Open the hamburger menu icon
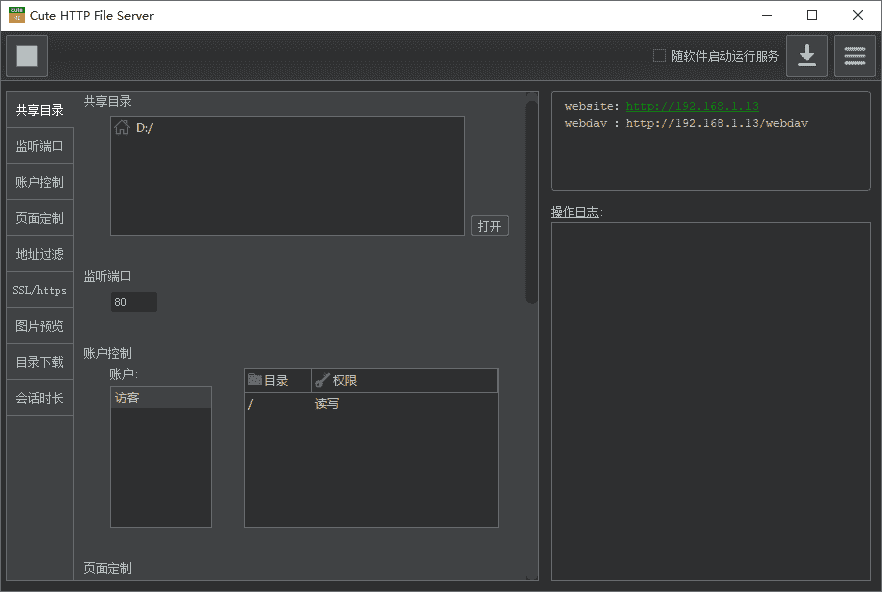Screen dimensions: 882x592 click(x=854, y=56)
